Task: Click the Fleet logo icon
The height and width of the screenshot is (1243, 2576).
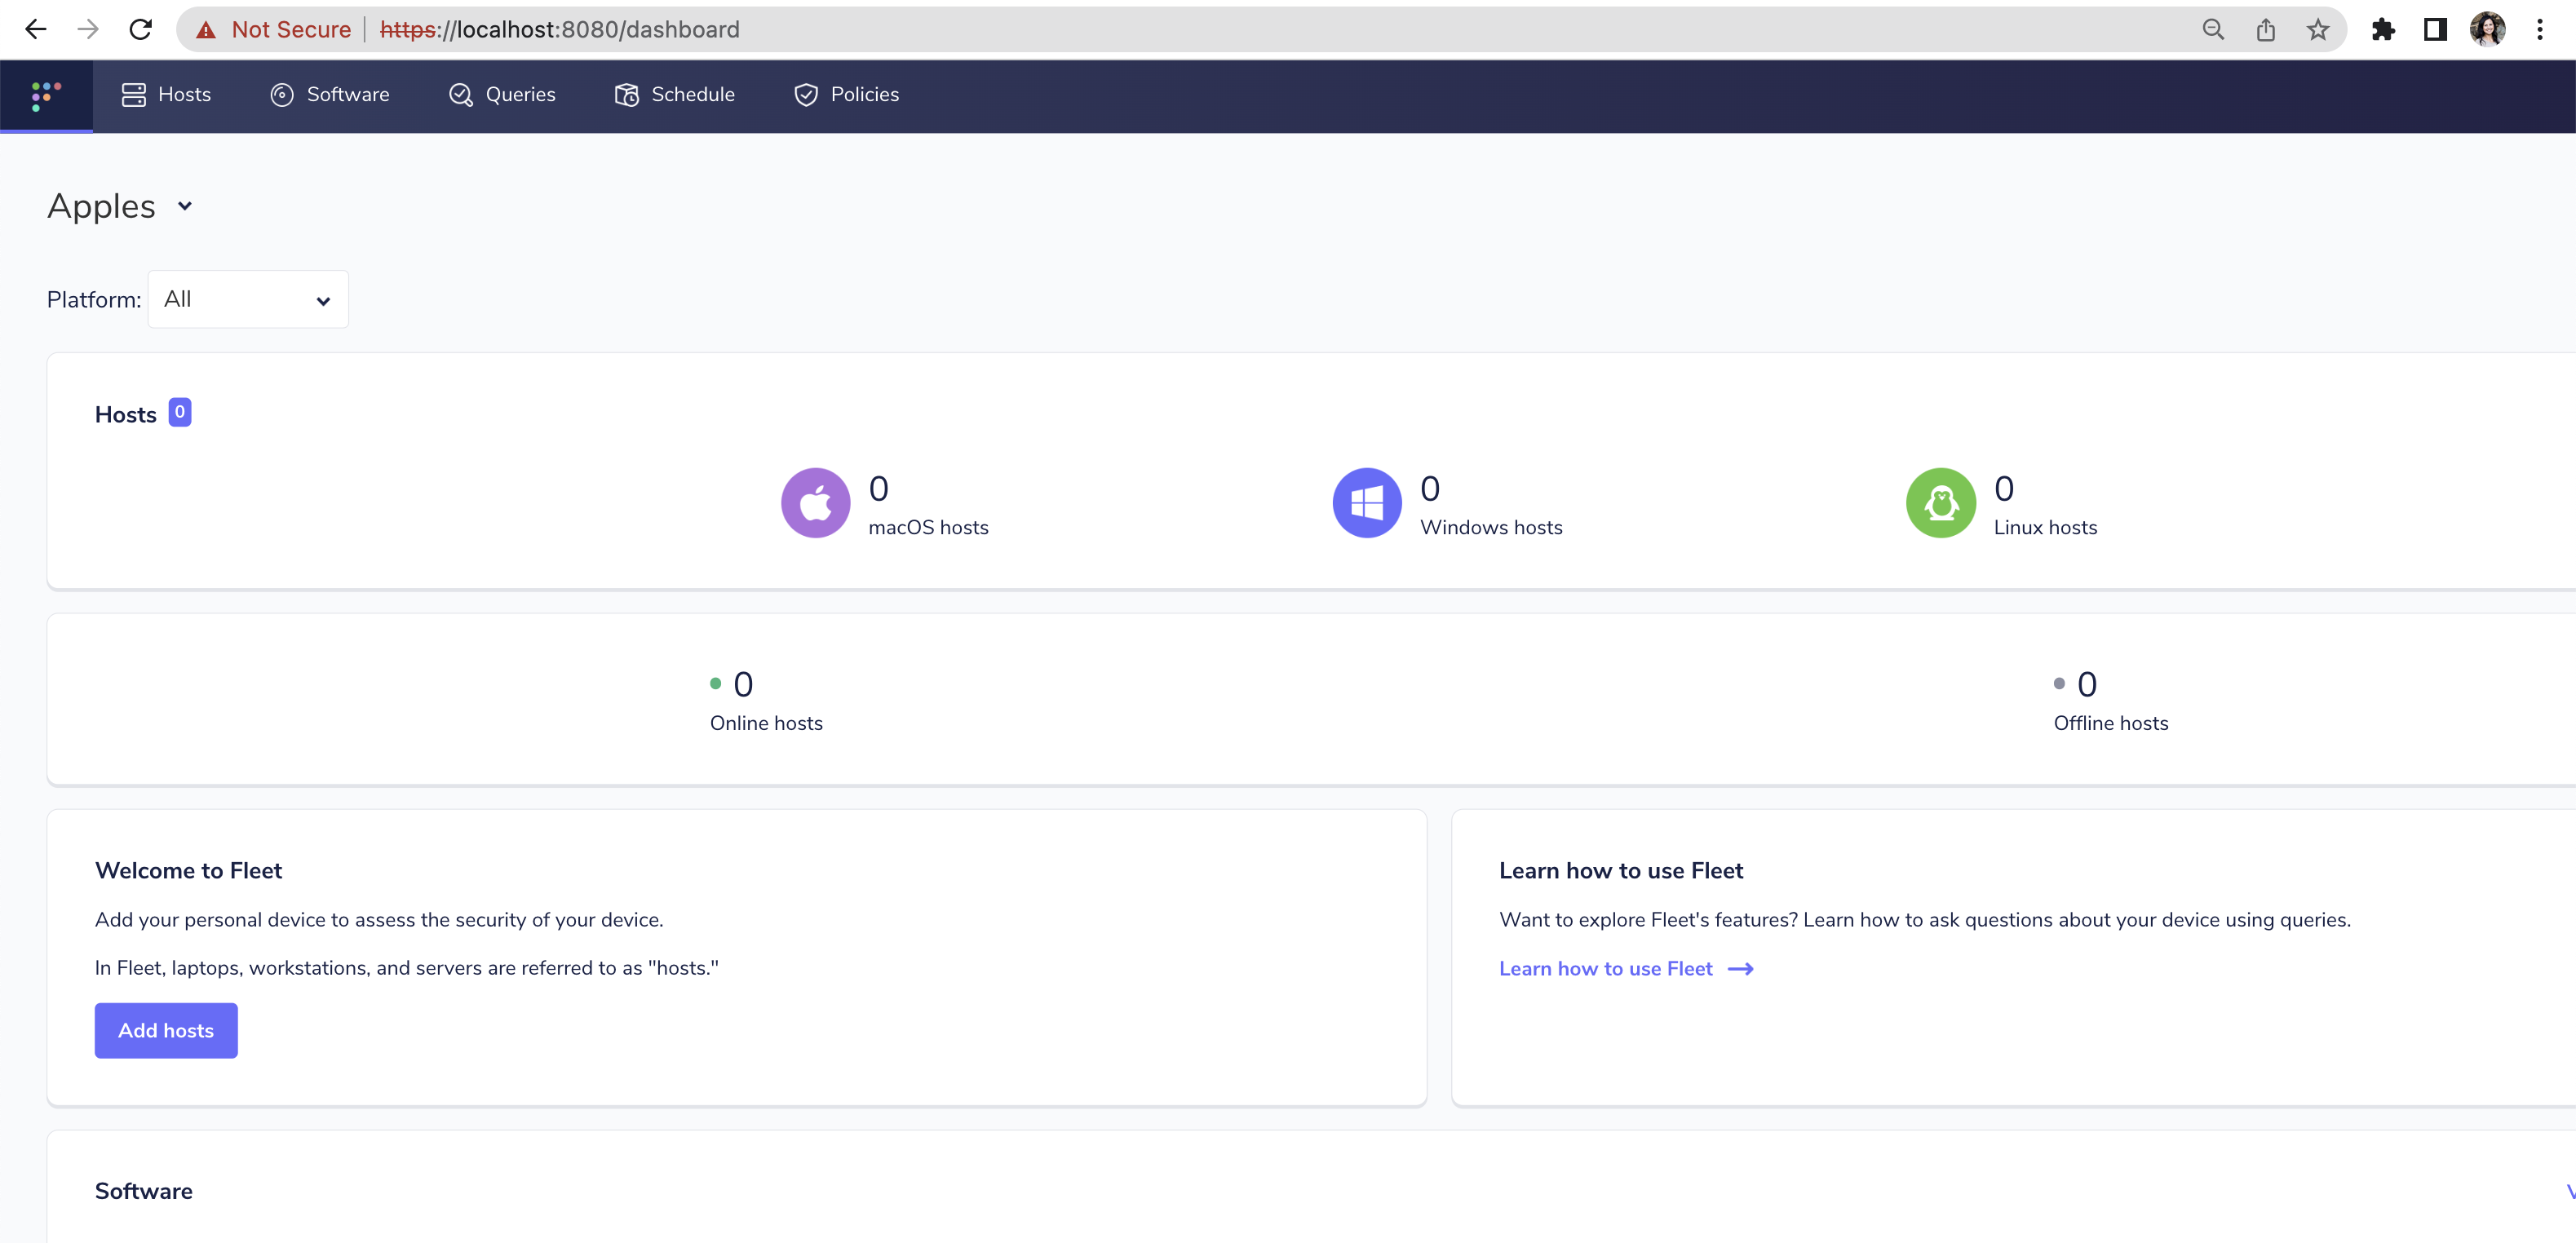Action: pos(45,95)
